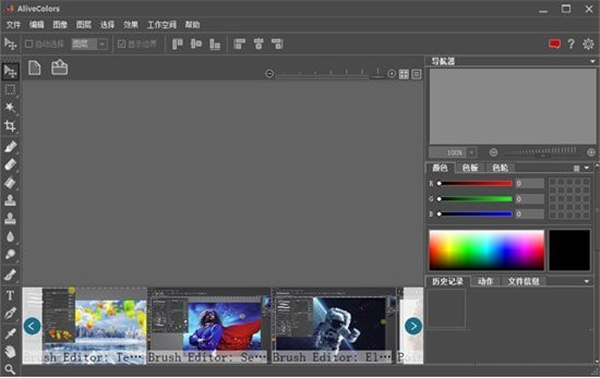Select the Hand pan tool
The image size is (600, 378).
pos(10,351)
